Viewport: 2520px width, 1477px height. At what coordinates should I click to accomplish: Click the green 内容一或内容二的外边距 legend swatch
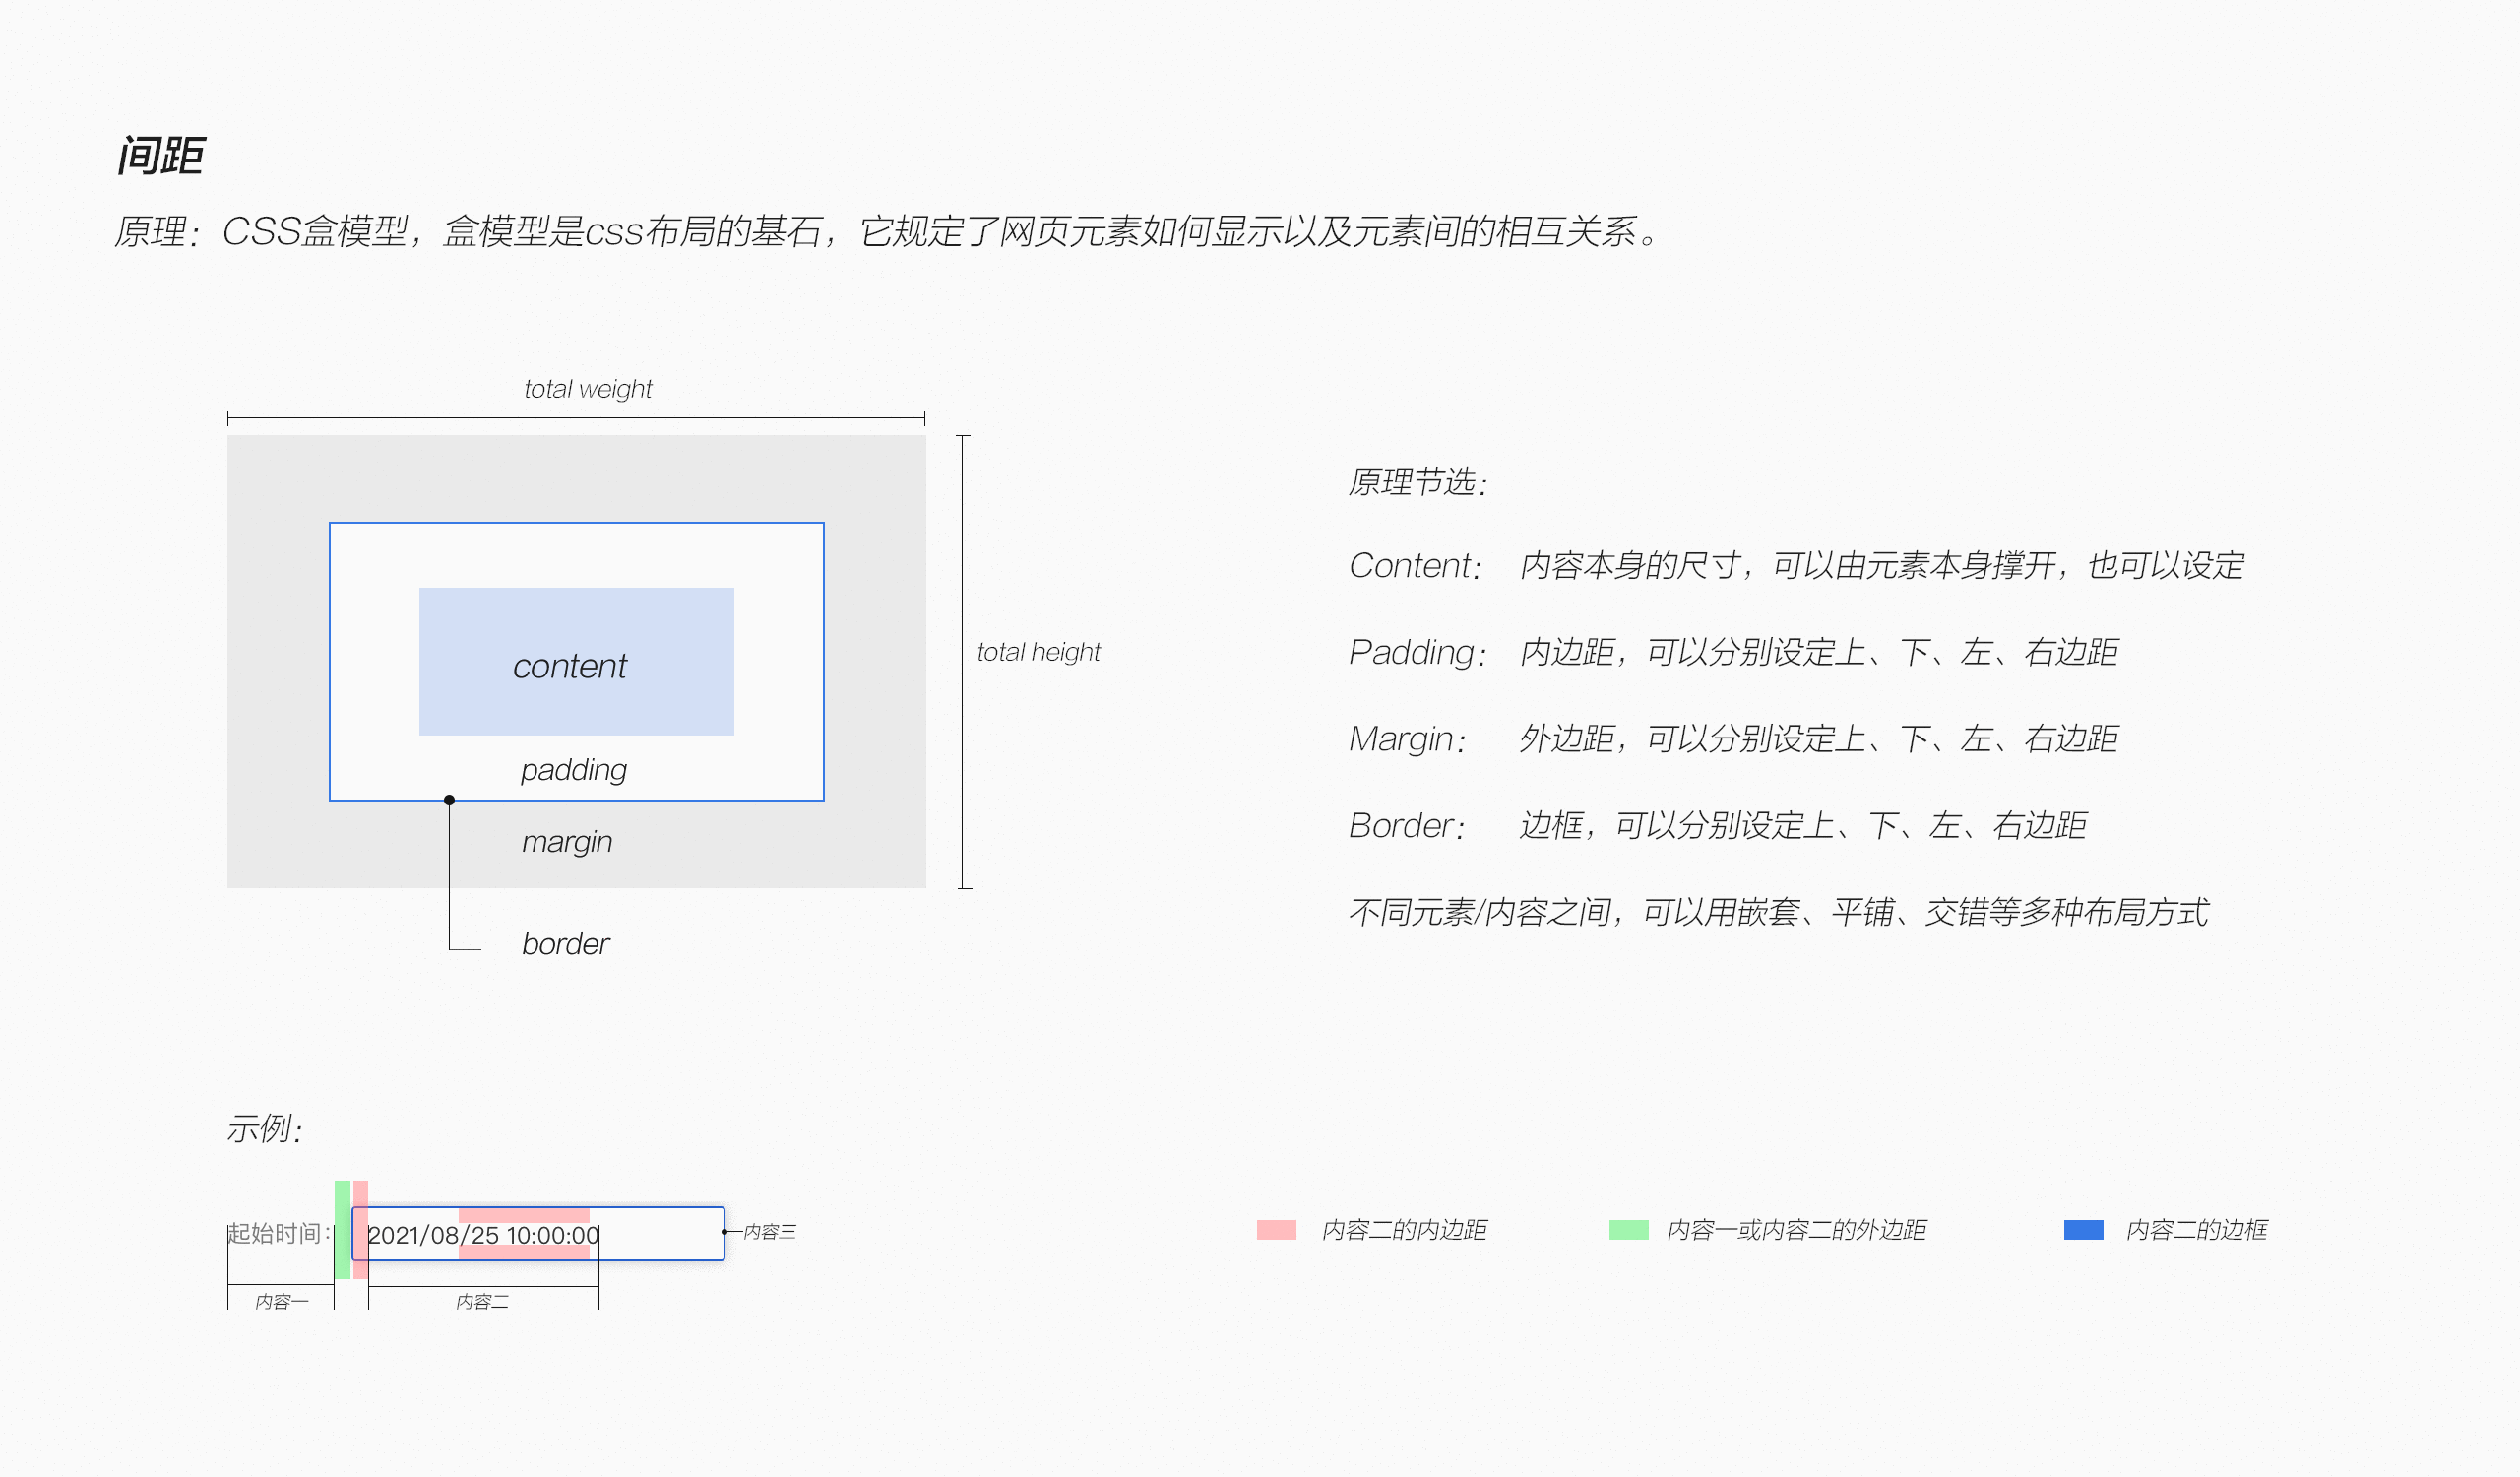pyautogui.click(x=1629, y=1229)
